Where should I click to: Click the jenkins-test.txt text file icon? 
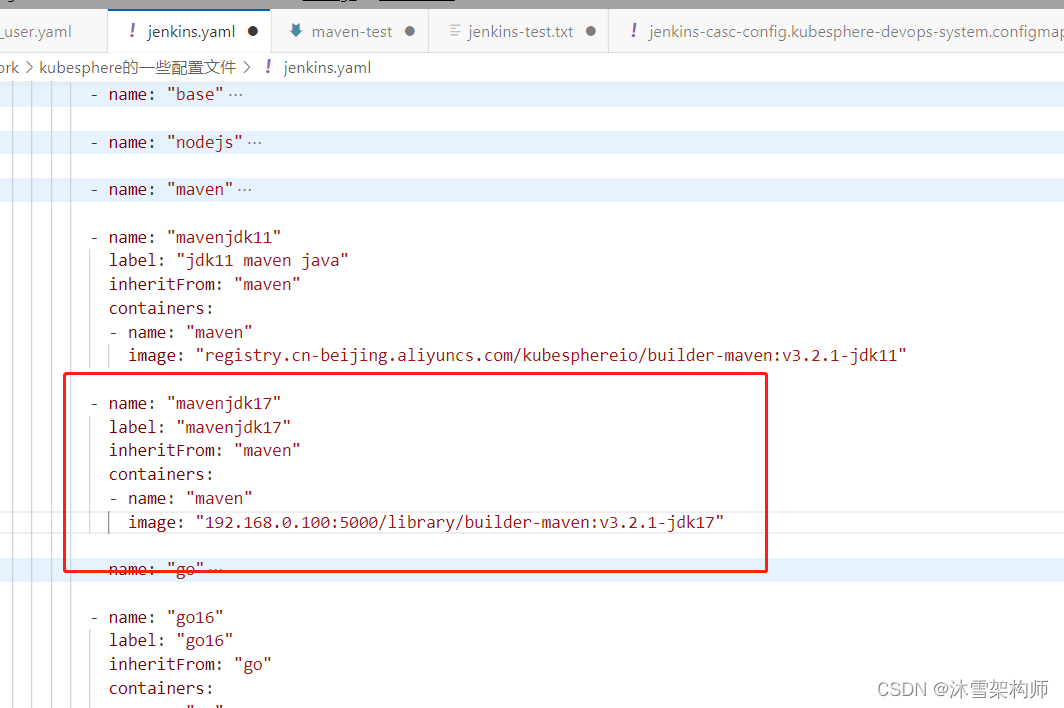pos(455,31)
